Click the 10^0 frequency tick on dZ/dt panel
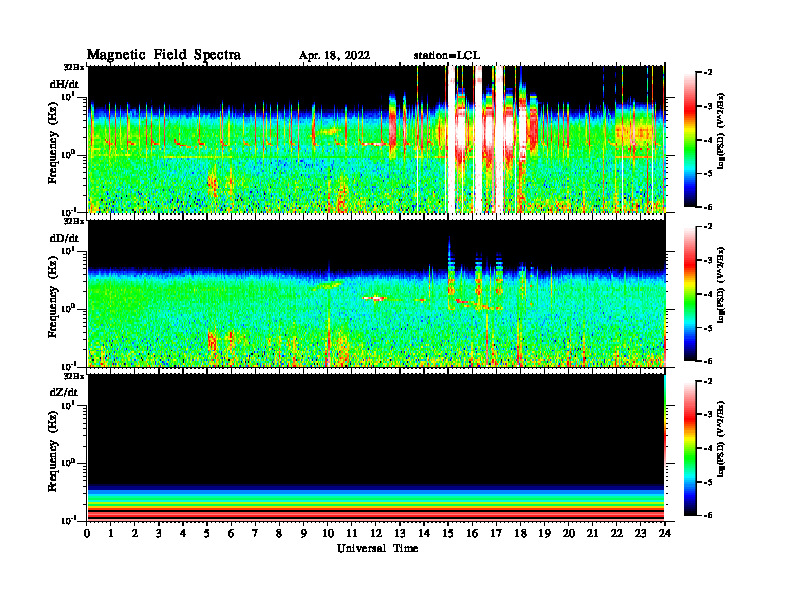792x612 pixels. click(x=68, y=462)
